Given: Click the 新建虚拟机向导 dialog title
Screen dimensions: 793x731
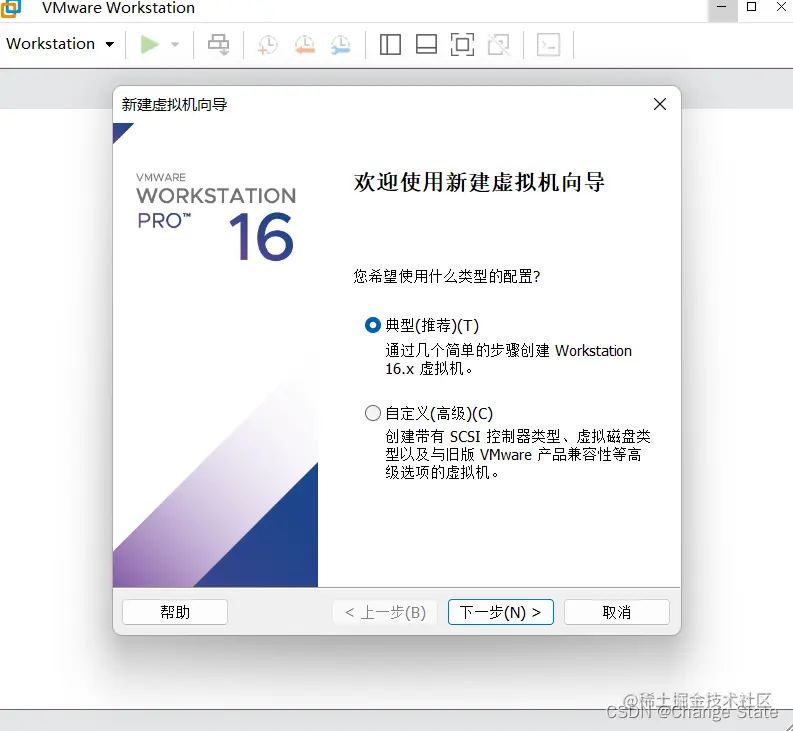Looking at the screenshot, I should (x=174, y=105).
